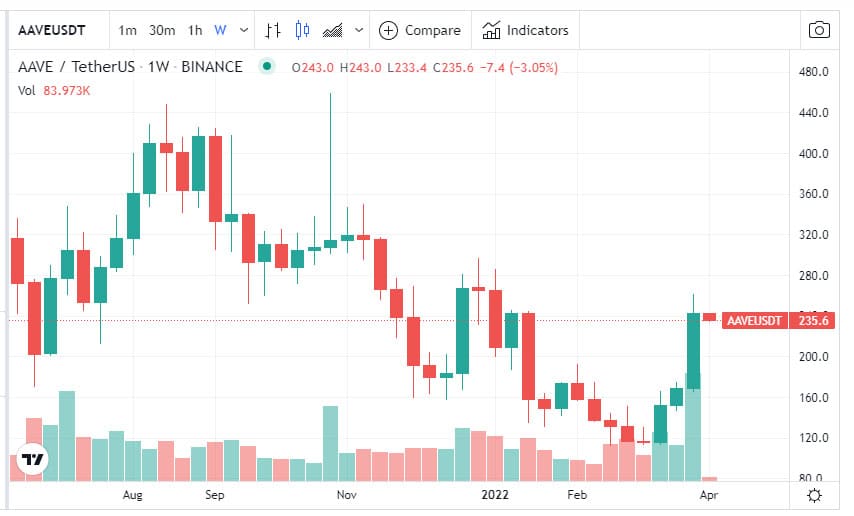Select the area chart style icon
Viewport: 854px width, 516px height.
click(333, 30)
